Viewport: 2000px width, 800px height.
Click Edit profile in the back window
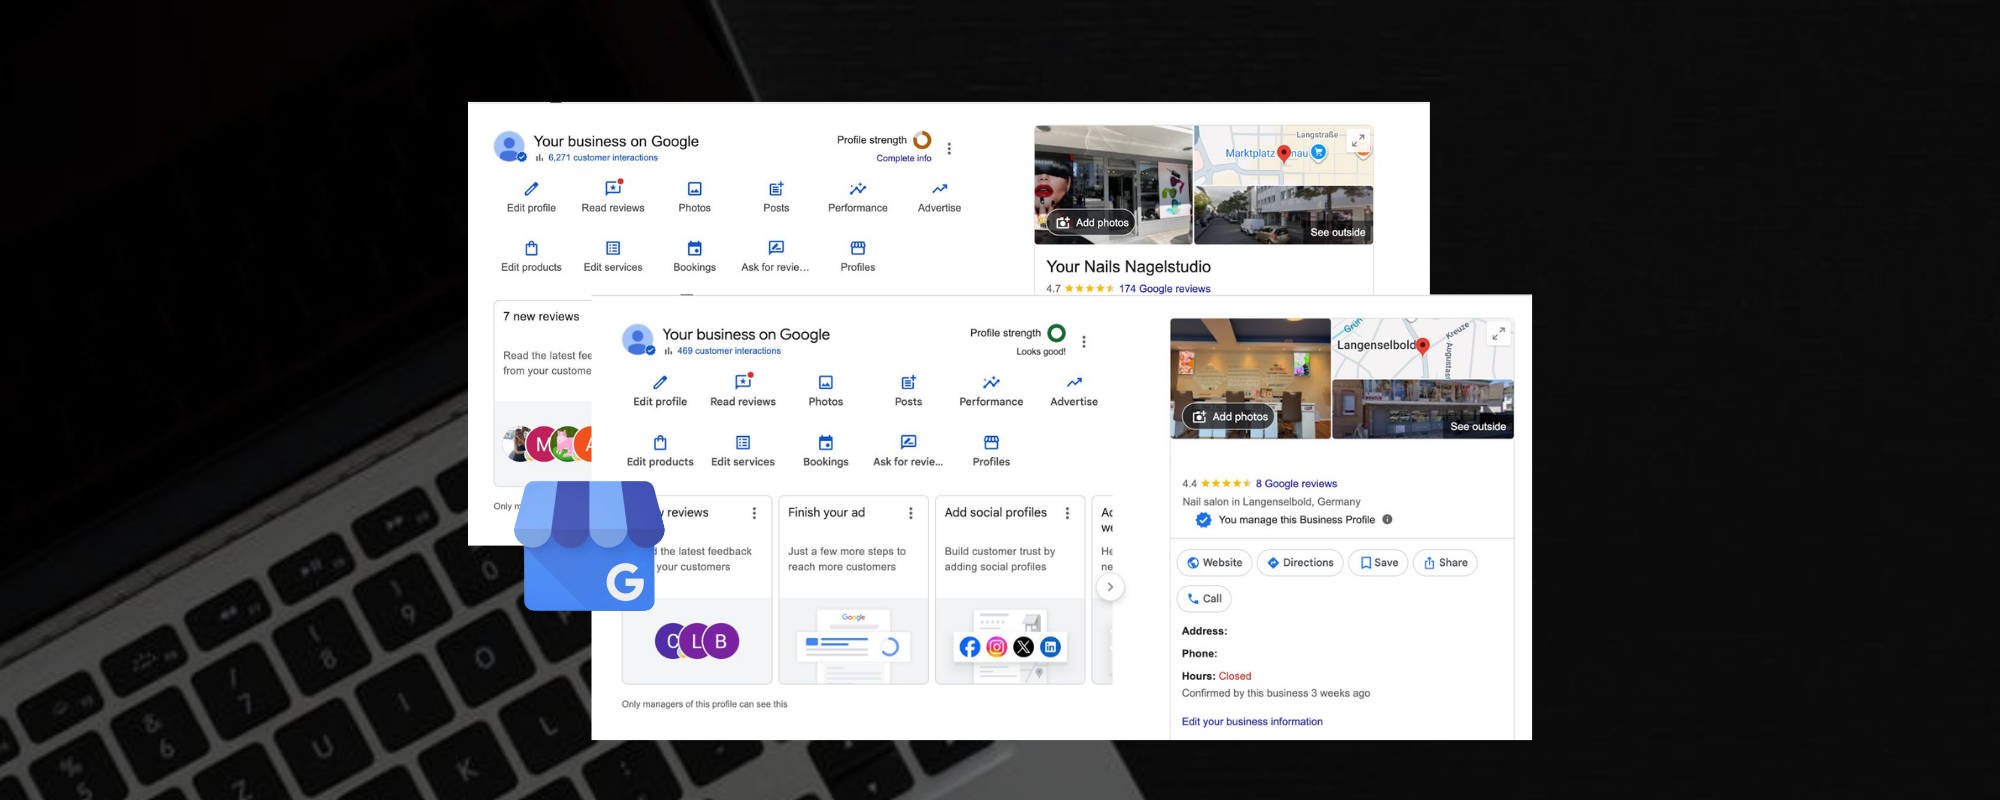click(531, 197)
